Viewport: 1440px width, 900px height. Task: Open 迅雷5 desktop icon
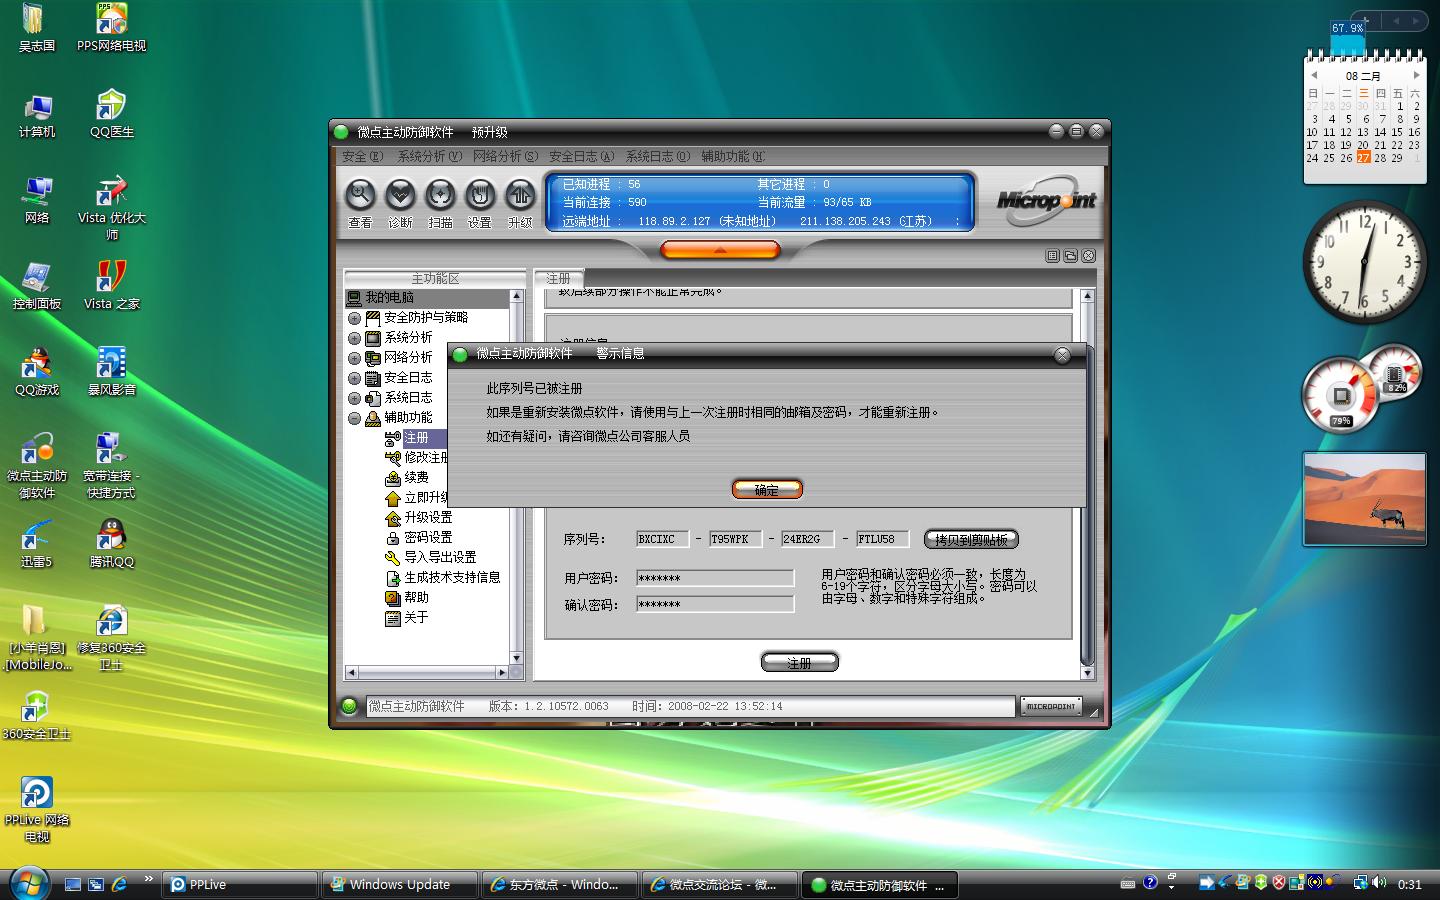click(37, 544)
